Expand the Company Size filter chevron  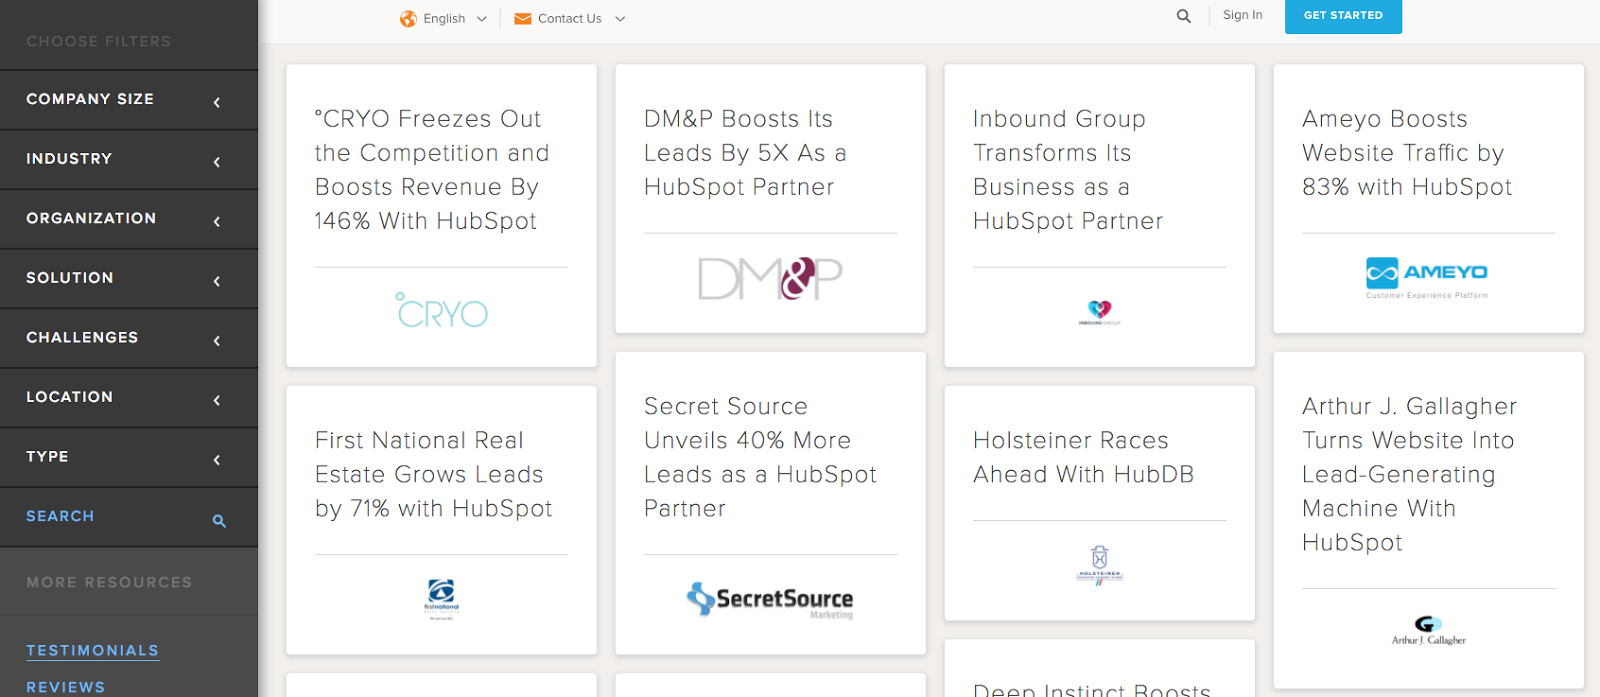217,102
